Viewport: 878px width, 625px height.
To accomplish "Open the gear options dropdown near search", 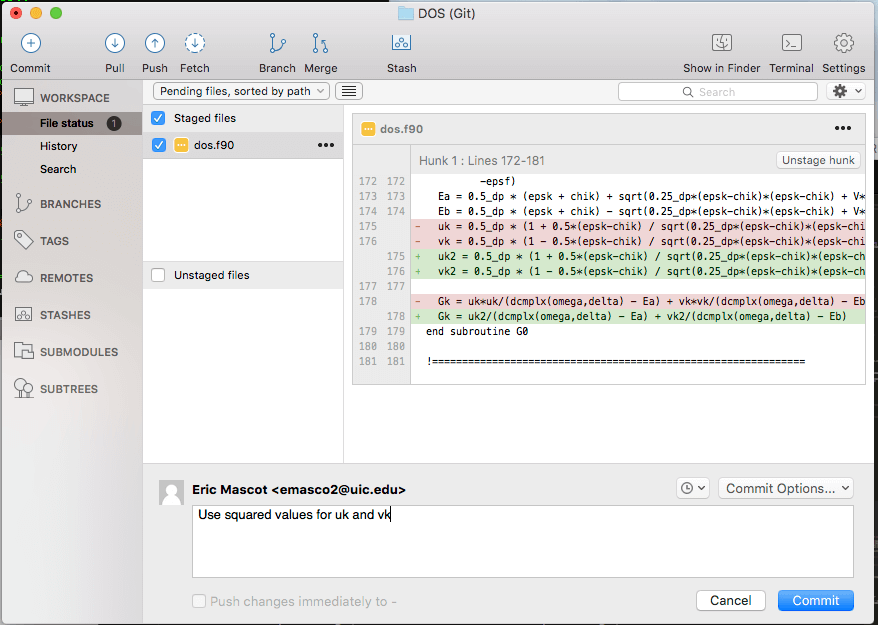I will pos(846,91).
